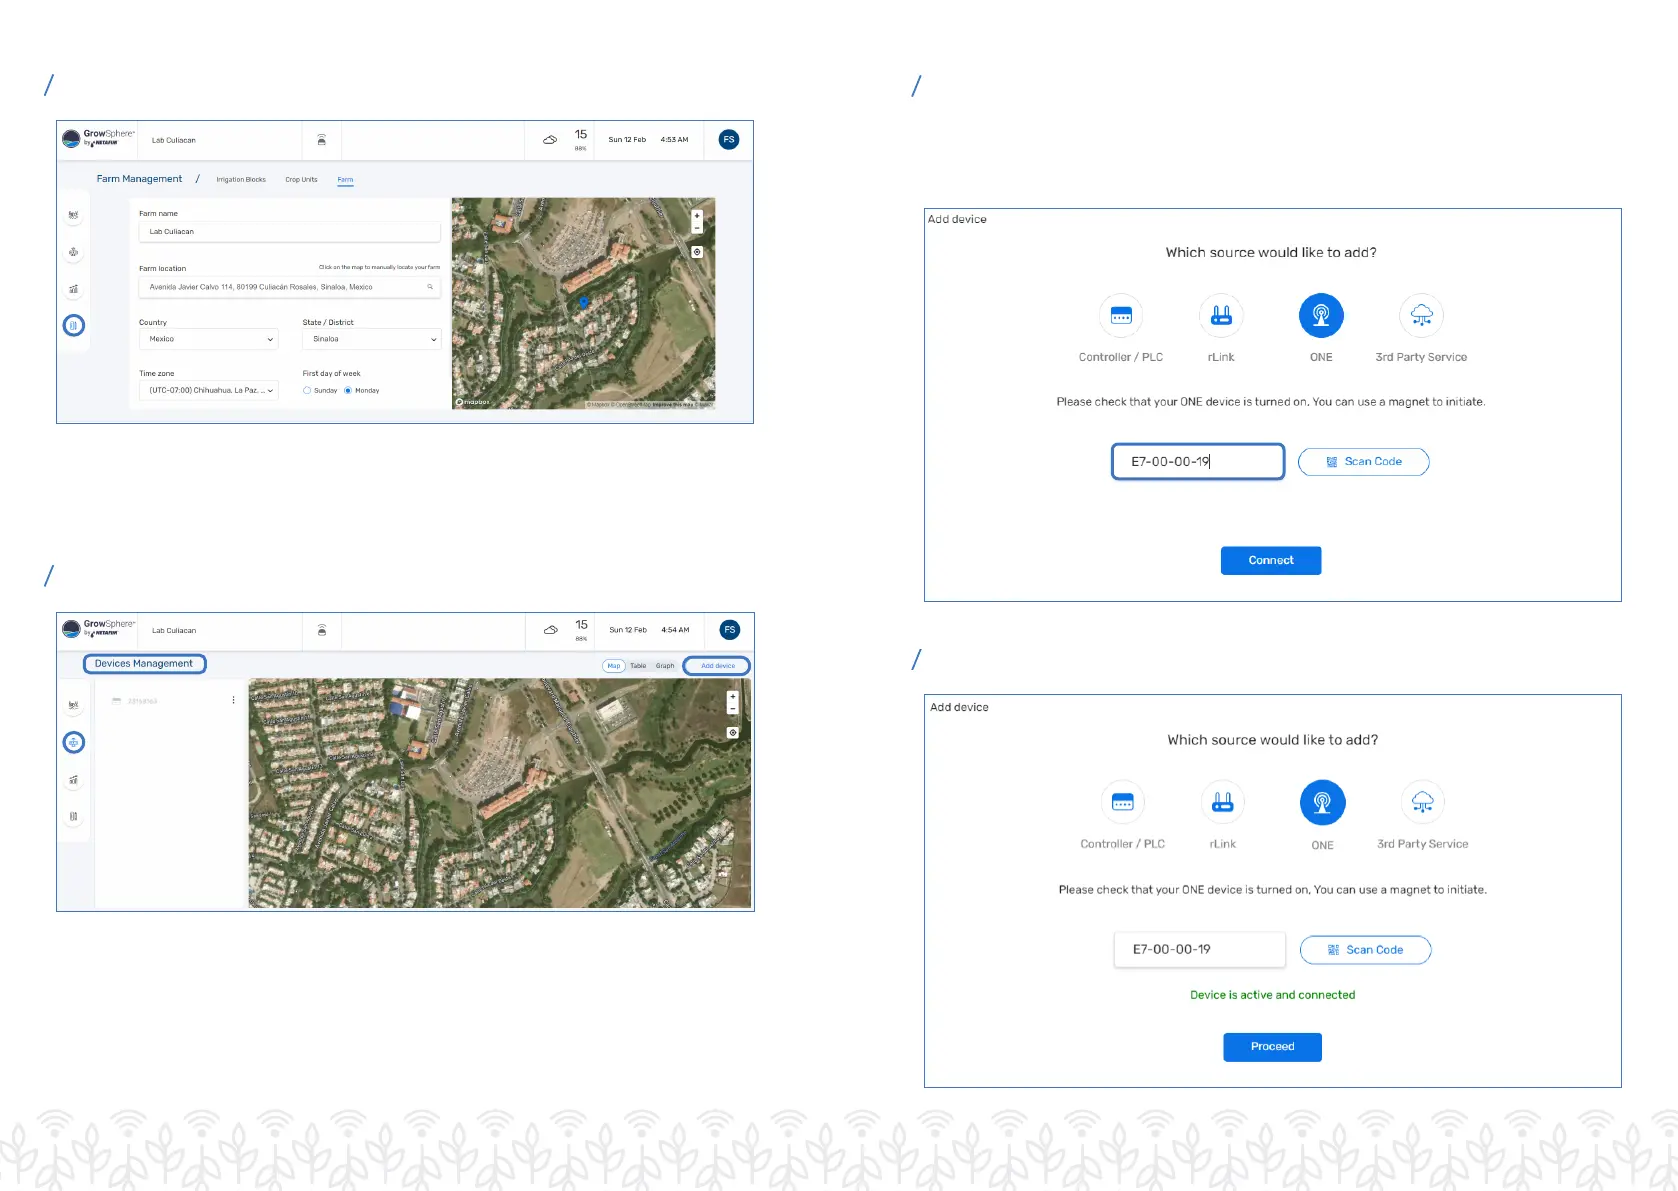Click Scan Code in lower Add device dialog
This screenshot has width=1678, height=1191.
click(x=1366, y=950)
